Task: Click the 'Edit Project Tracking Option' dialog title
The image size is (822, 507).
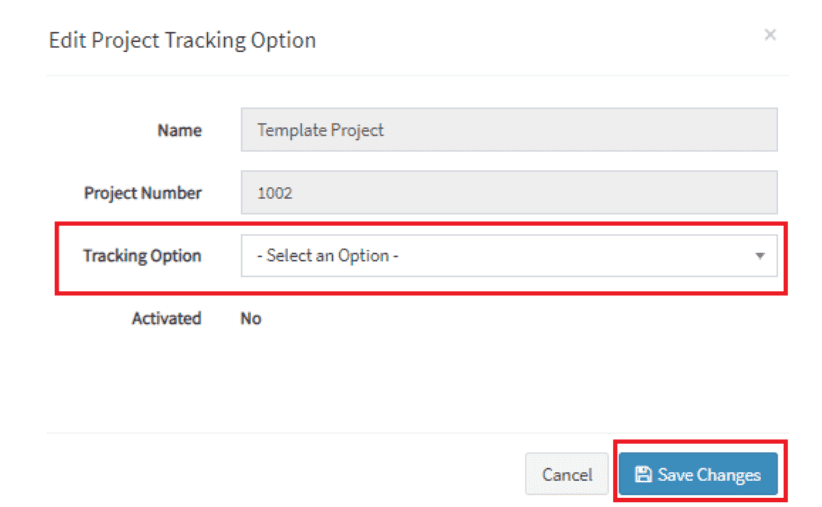Action: (x=182, y=41)
